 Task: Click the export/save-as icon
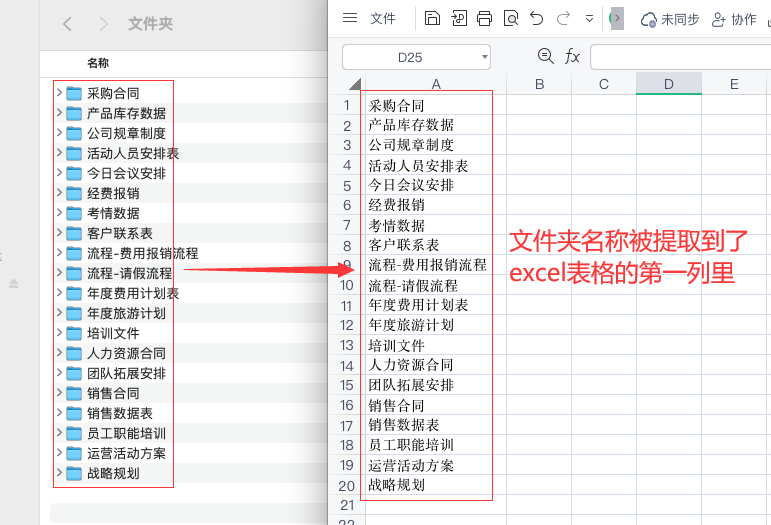point(459,18)
